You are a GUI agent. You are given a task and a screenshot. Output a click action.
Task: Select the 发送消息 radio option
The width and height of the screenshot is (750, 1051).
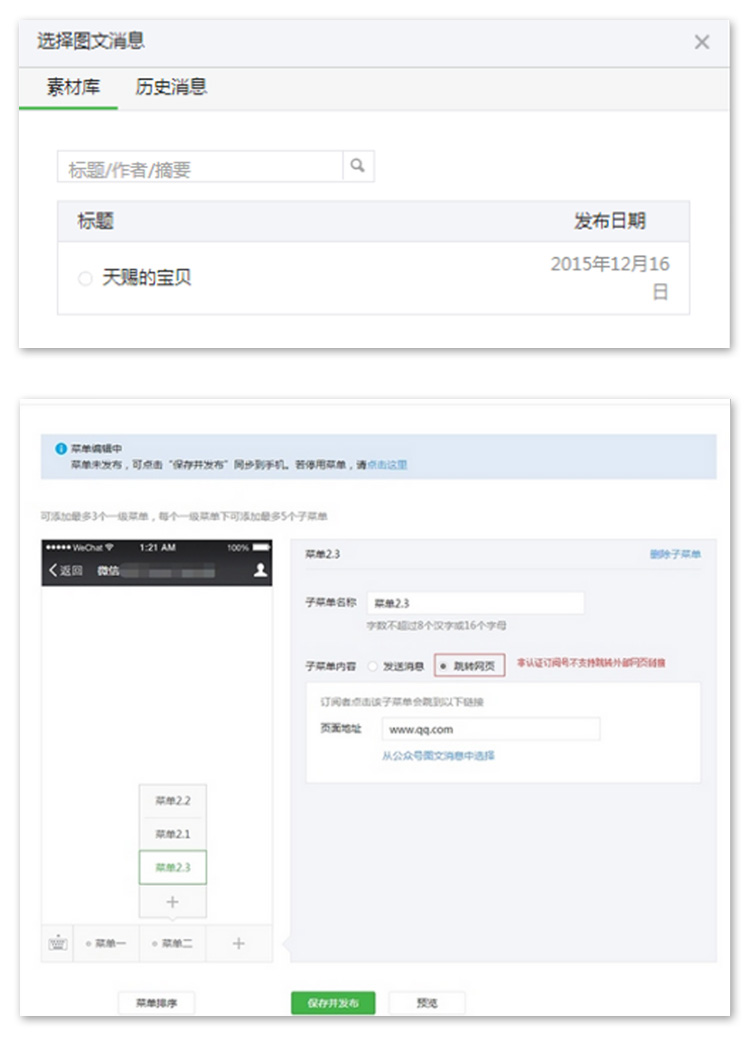[x=373, y=665]
